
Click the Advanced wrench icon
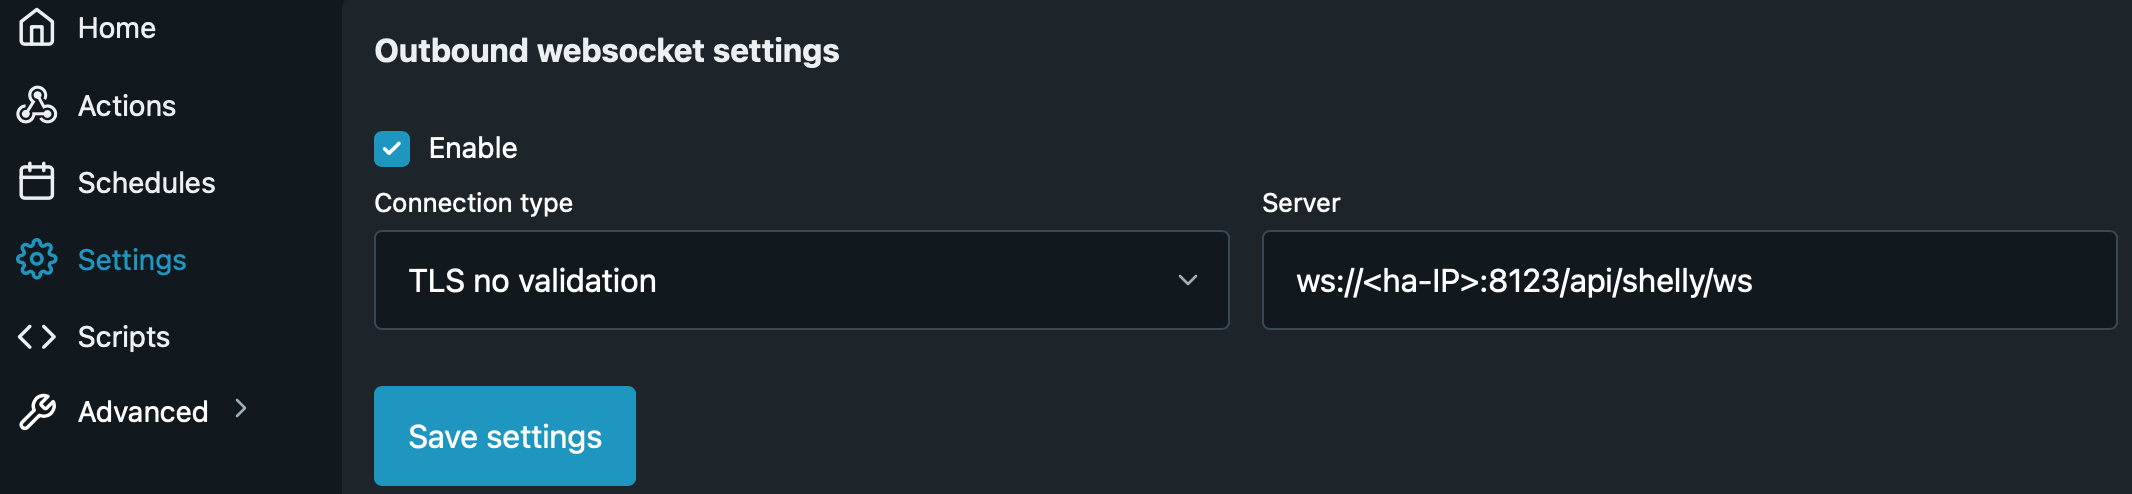[37, 411]
